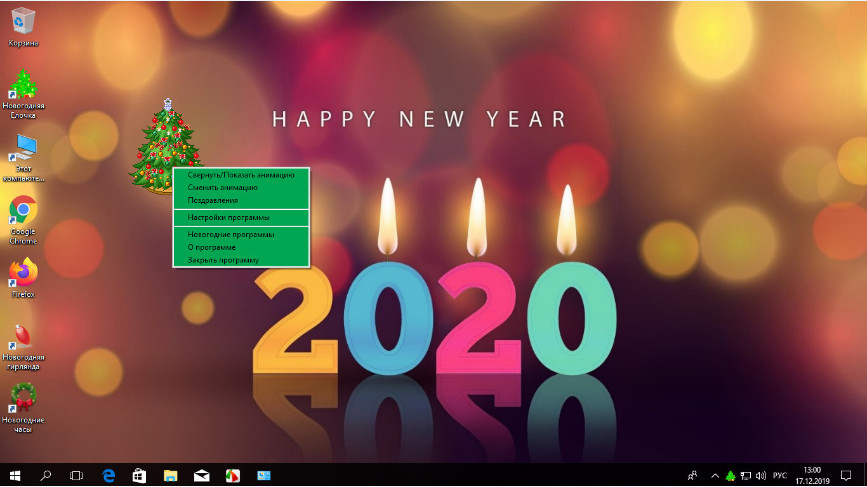Screen dimensions: 867x487
Task: Open network status tray icon
Action: pyautogui.click(x=746, y=475)
